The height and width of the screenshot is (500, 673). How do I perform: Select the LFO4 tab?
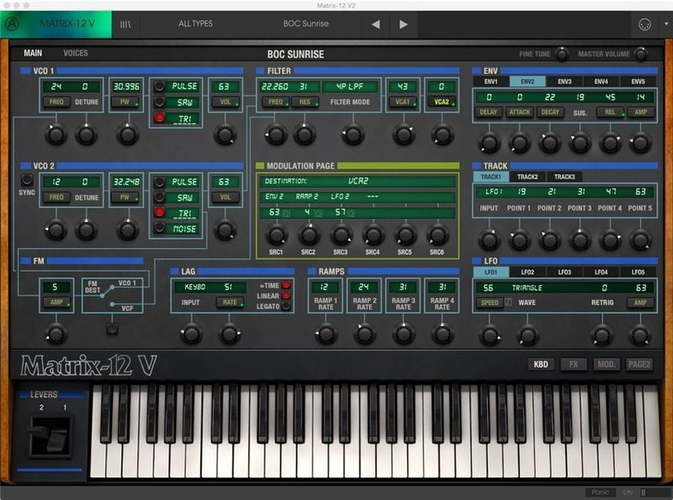click(x=601, y=272)
